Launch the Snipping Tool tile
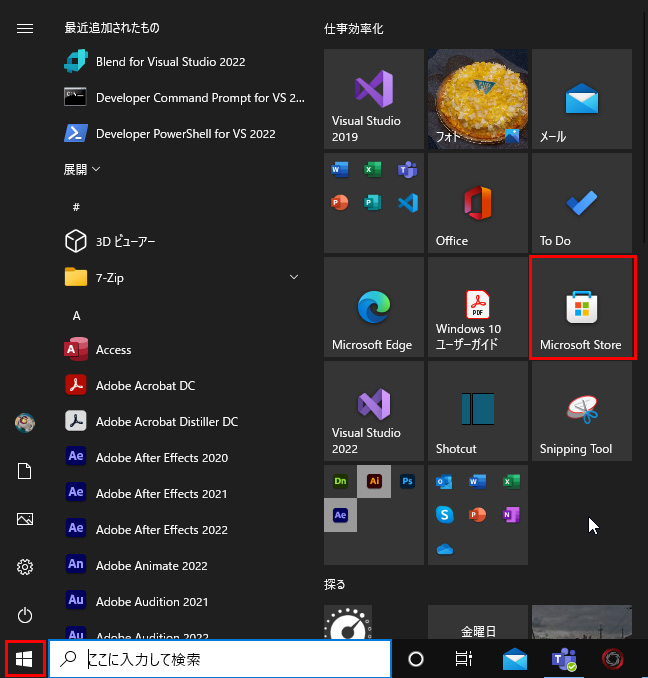Viewport: 648px width, 678px height. [582, 411]
